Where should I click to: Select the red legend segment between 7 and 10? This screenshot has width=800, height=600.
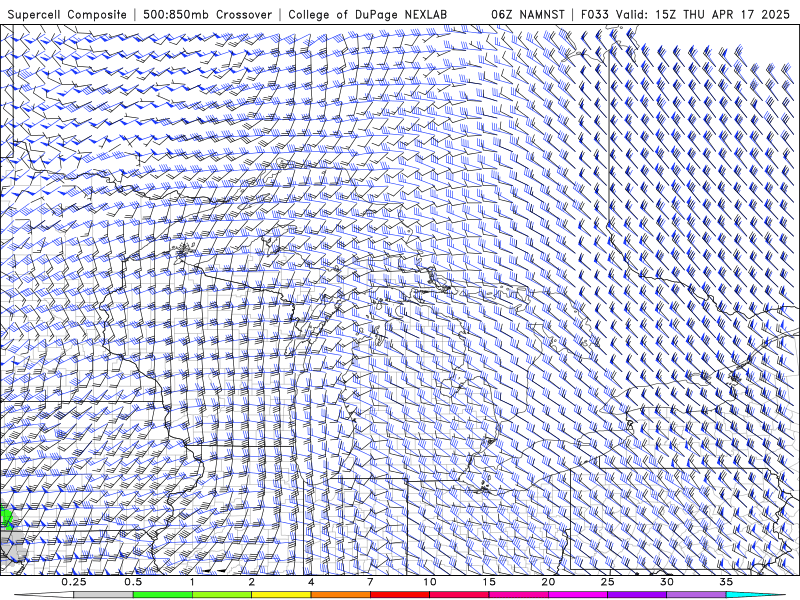pyautogui.click(x=400, y=595)
